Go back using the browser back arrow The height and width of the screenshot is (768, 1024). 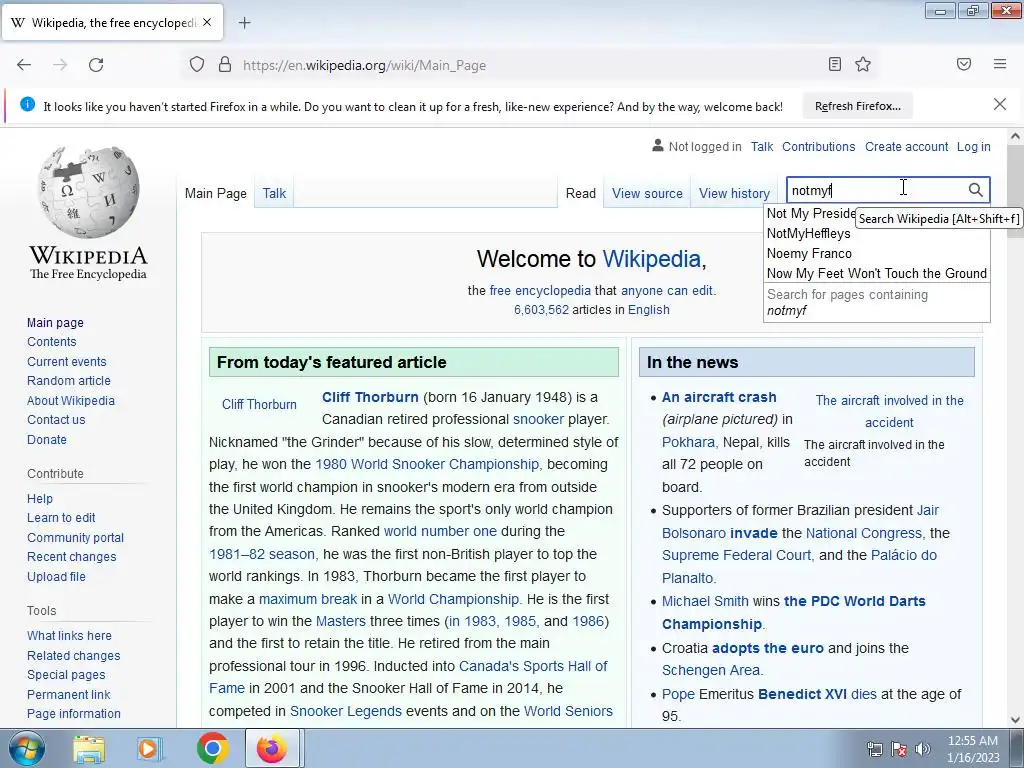click(x=24, y=65)
